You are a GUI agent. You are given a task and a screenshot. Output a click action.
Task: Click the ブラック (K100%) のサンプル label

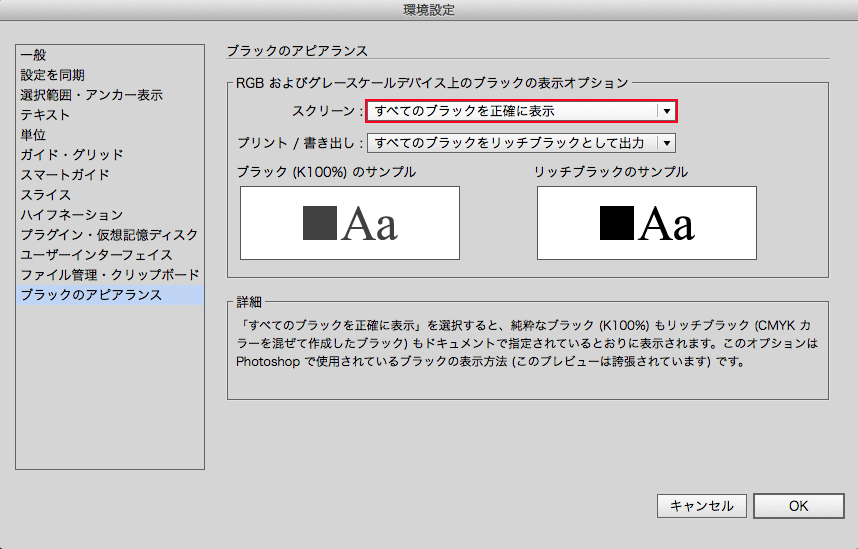click(326, 172)
